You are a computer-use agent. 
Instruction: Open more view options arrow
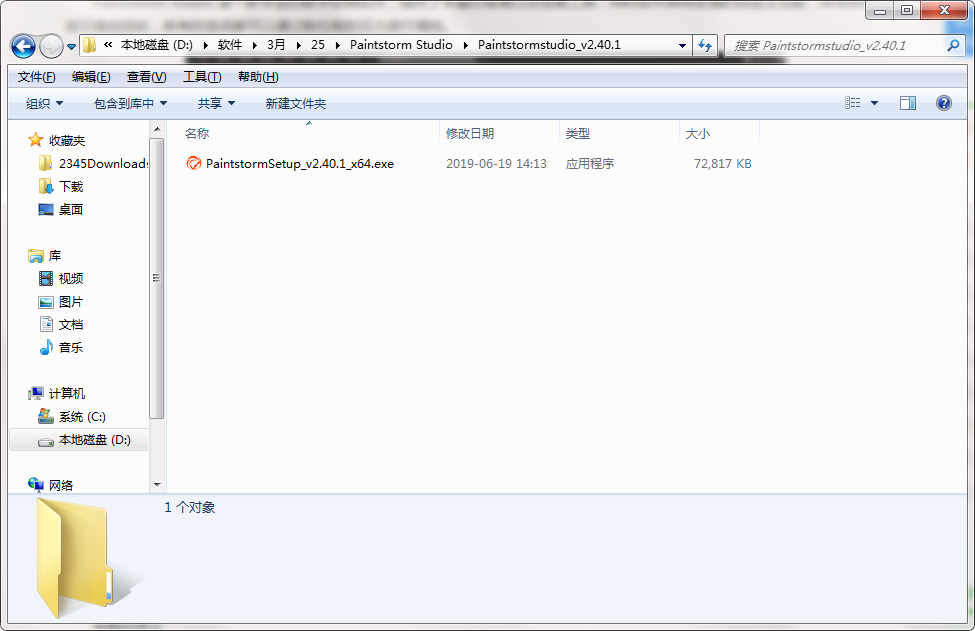[x=874, y=103]
